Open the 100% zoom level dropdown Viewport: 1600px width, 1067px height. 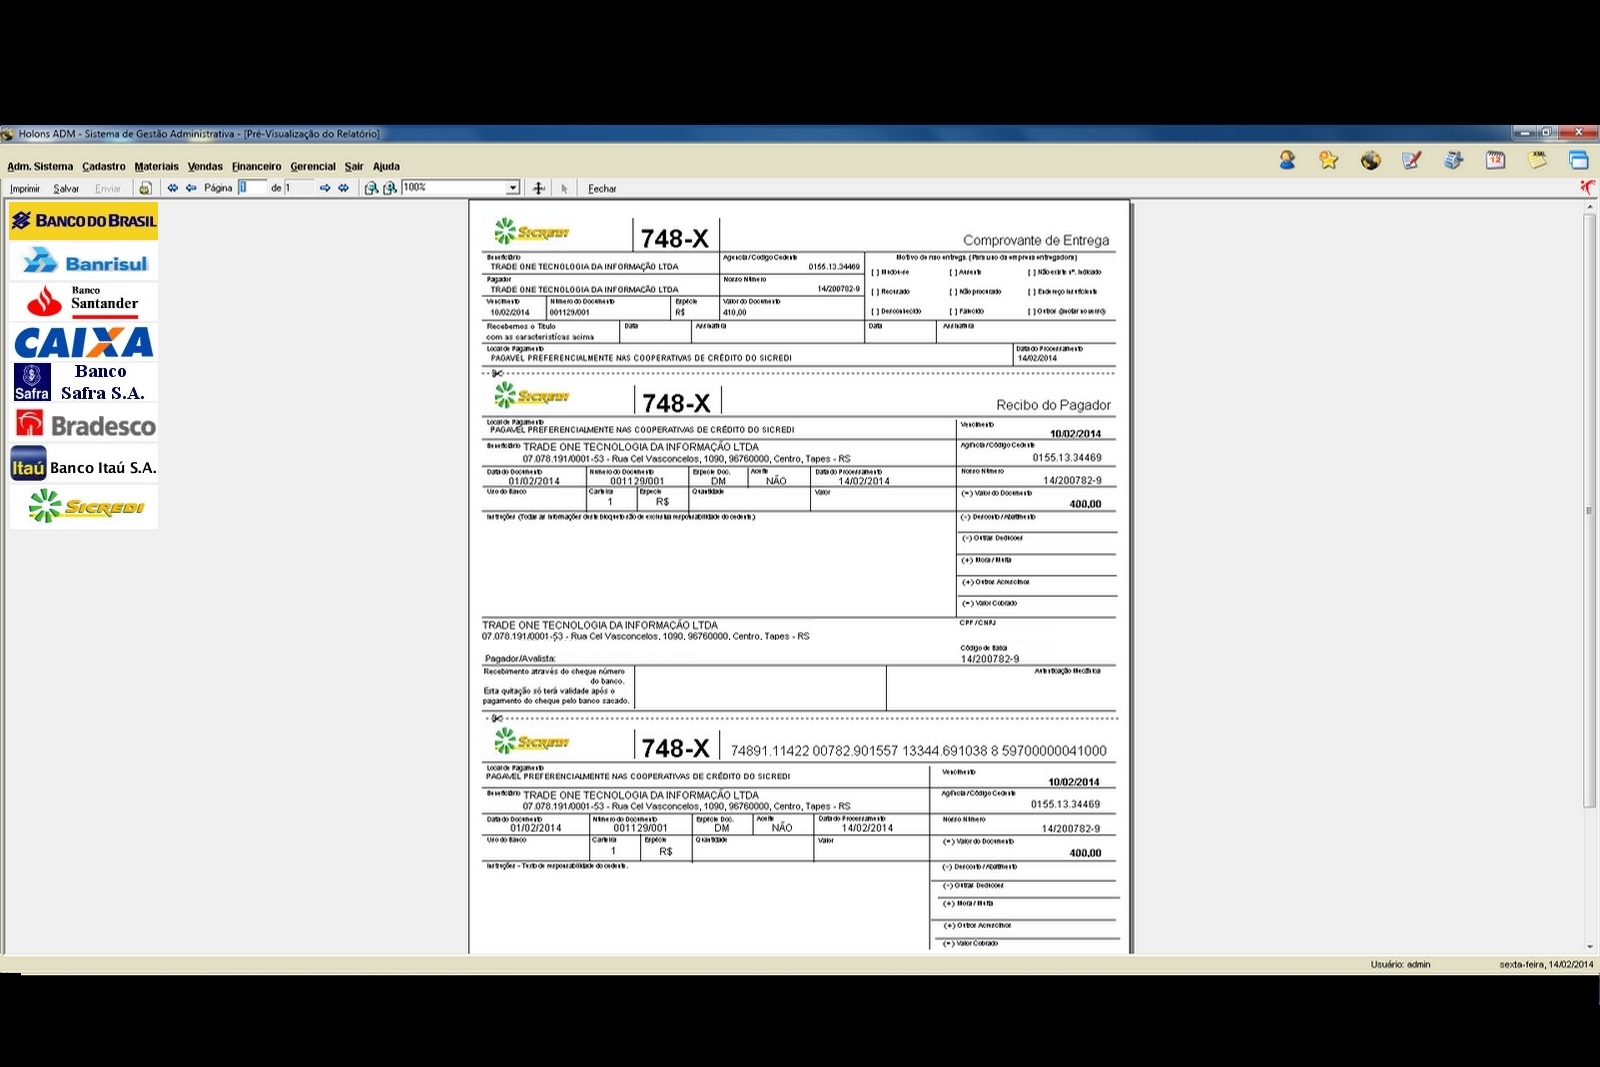[x=512, y=188]
